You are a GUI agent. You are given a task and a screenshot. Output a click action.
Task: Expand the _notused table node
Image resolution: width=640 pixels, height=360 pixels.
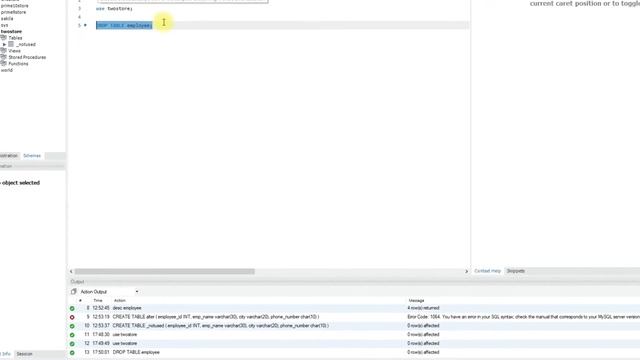4,44
